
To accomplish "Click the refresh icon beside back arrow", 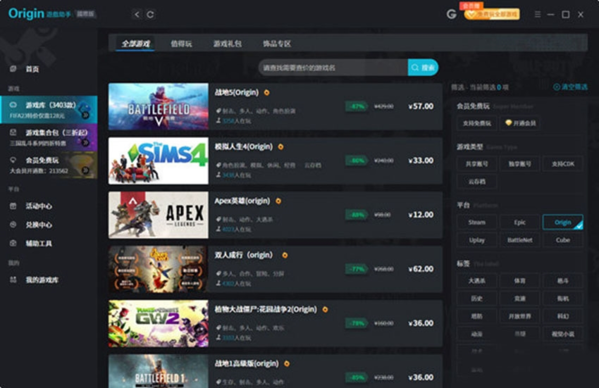I will point(151,15).
